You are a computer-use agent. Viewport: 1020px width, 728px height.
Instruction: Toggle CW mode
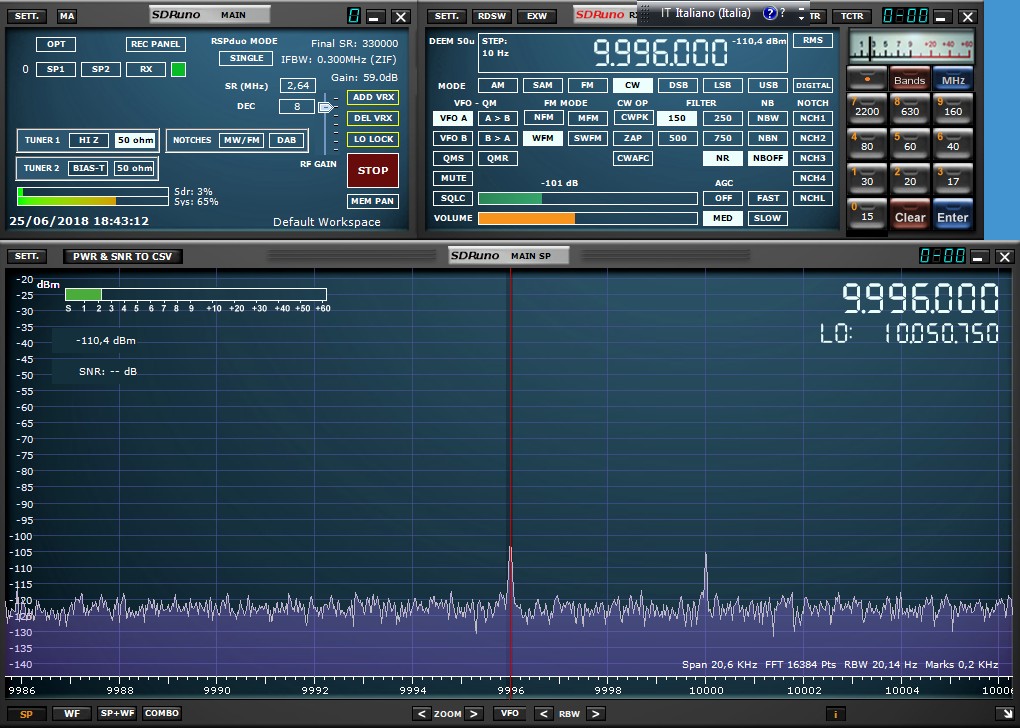click(x=632, y=85)
